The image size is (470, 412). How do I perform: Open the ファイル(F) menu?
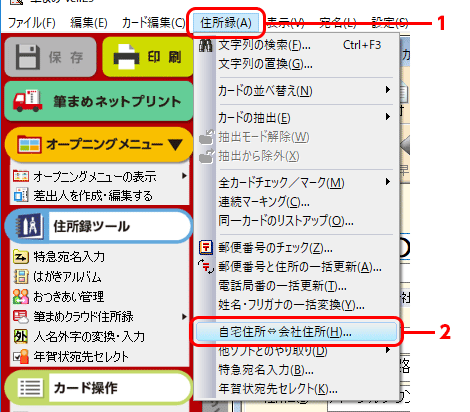click(x=32, y=23)
